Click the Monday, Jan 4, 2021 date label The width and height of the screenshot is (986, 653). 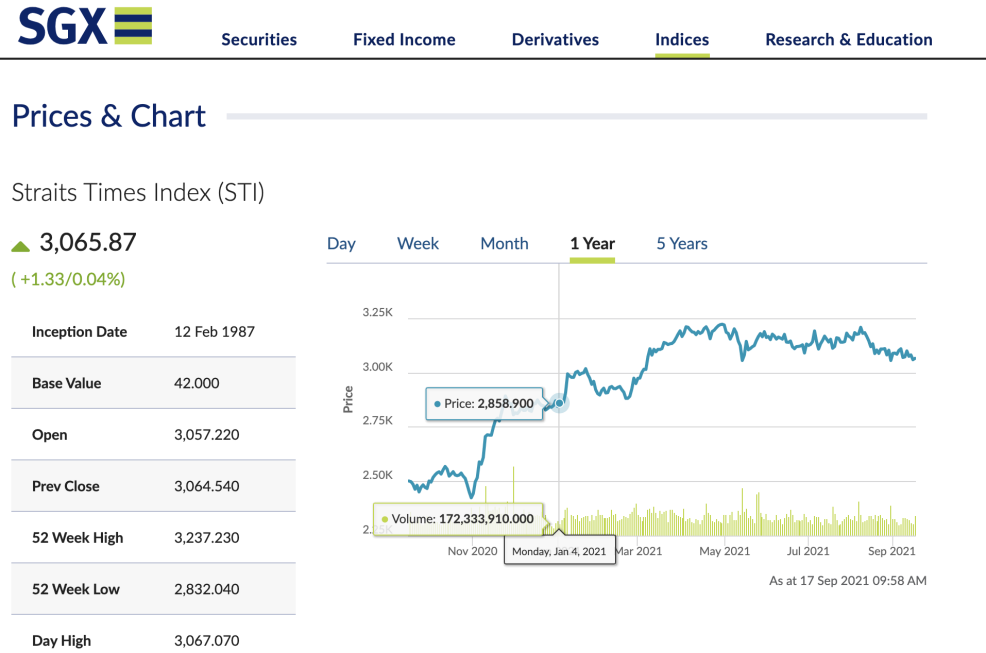(559, 551)
